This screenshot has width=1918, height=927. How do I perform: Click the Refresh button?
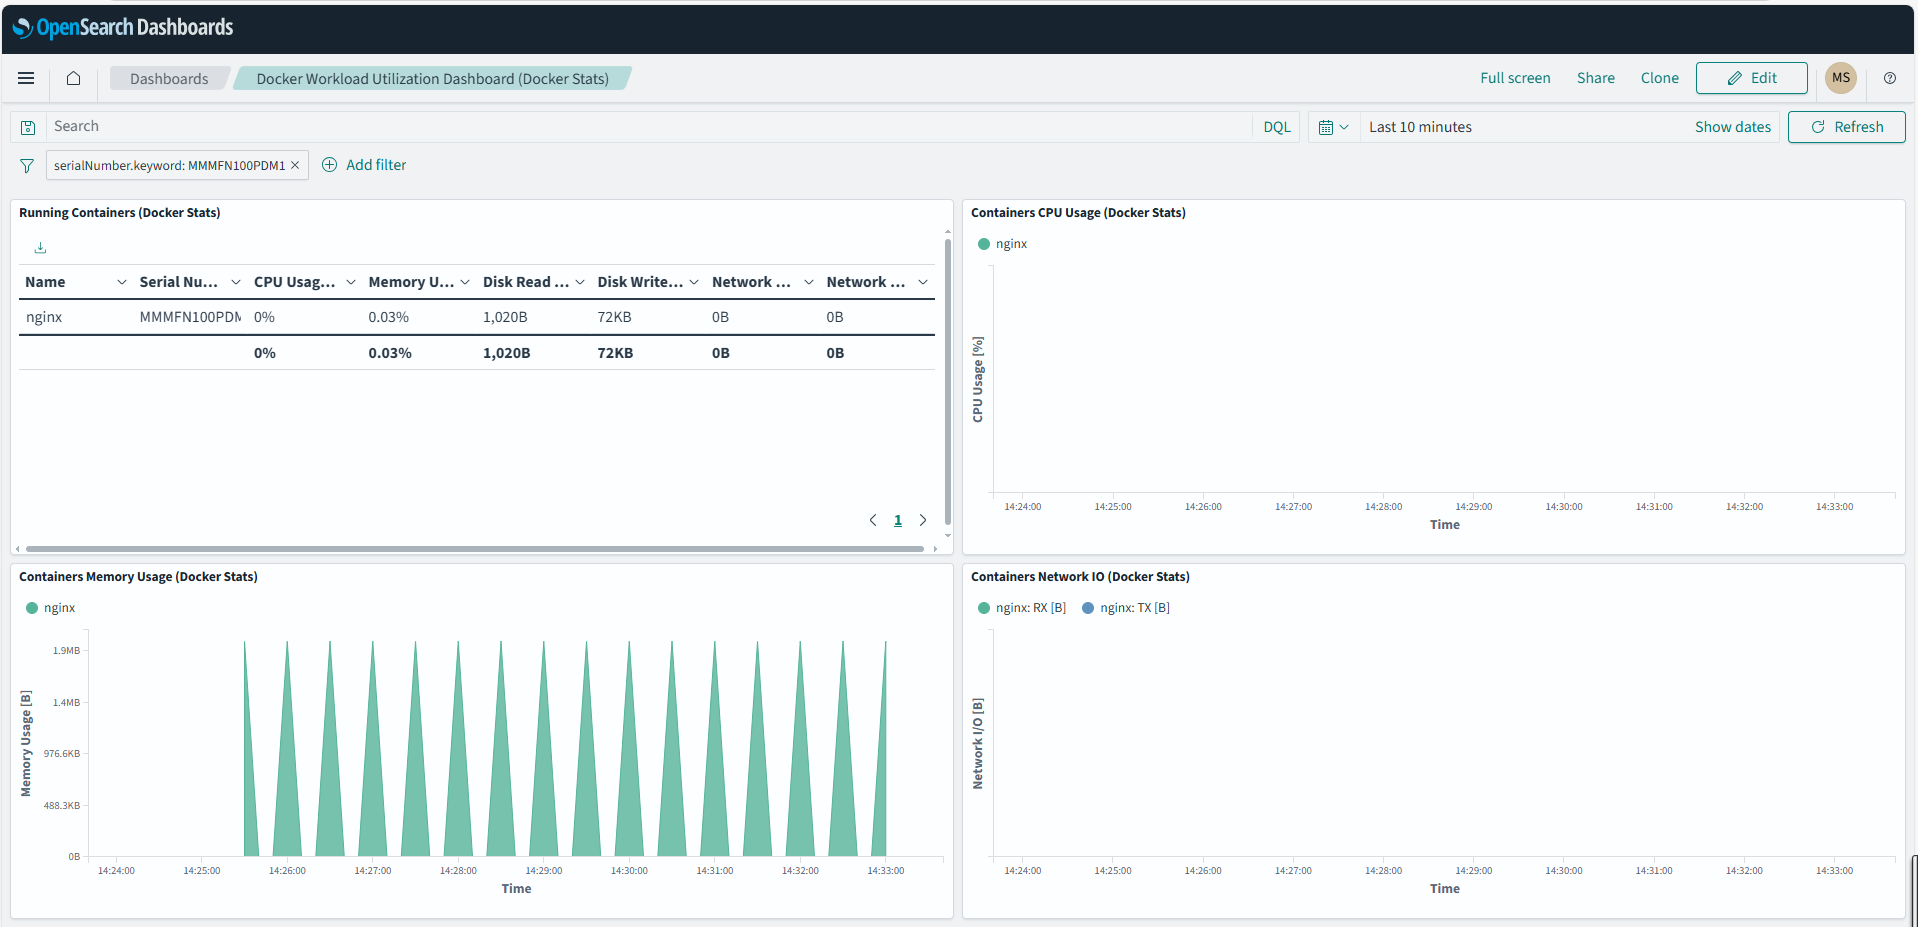(x=1846, y=126)
